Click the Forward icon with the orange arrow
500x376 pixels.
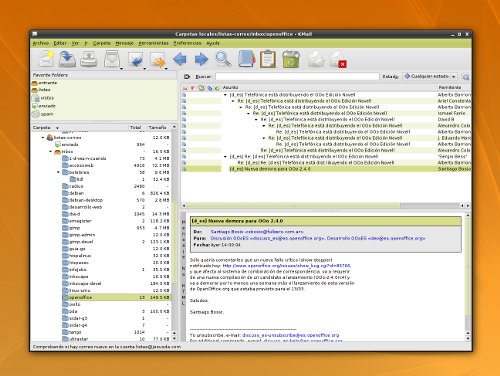point(157,60)
